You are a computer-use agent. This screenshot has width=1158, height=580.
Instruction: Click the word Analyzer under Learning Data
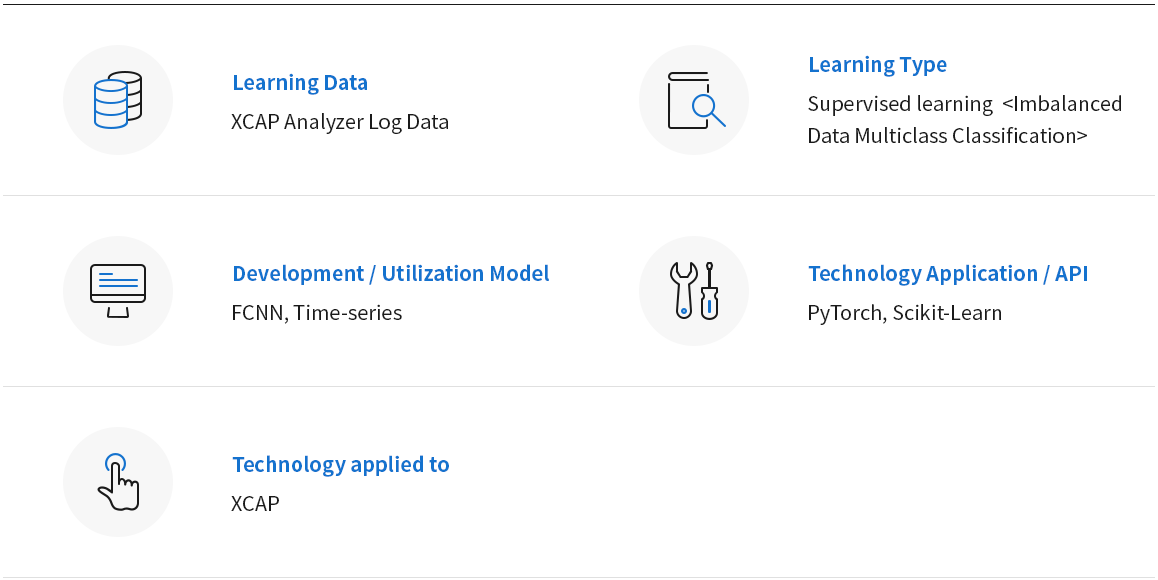[323, 121]
